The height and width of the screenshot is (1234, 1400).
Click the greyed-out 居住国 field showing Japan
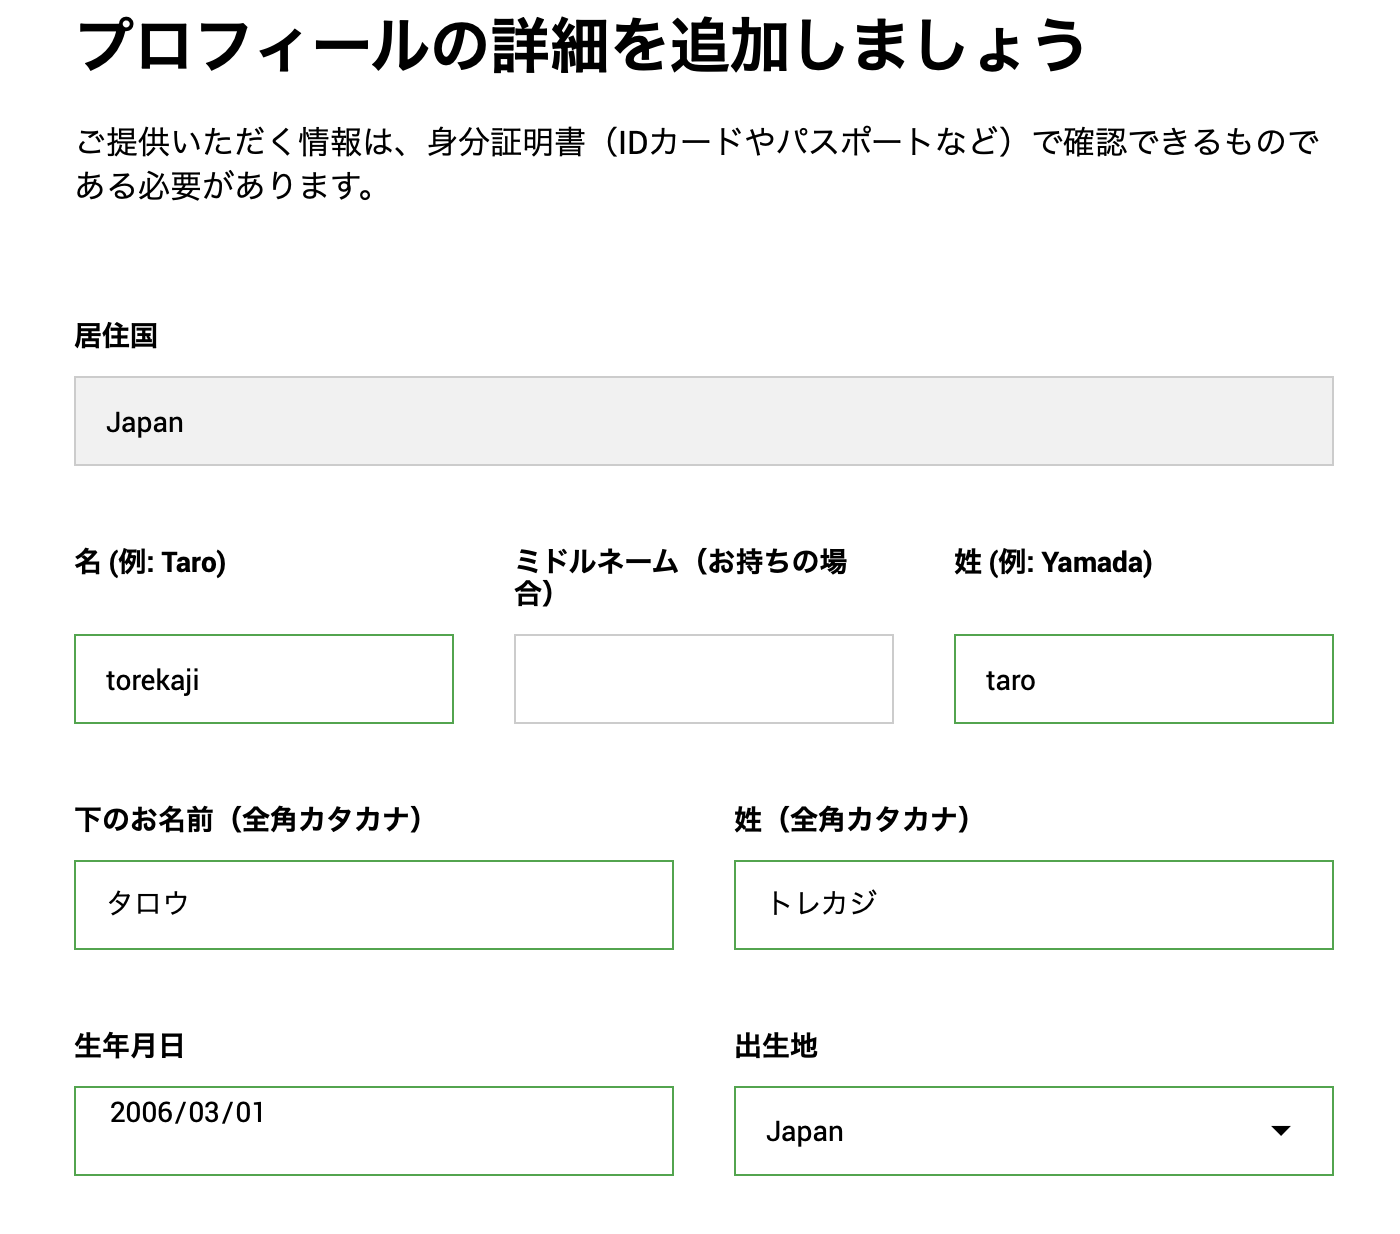(x=703, y=421)
